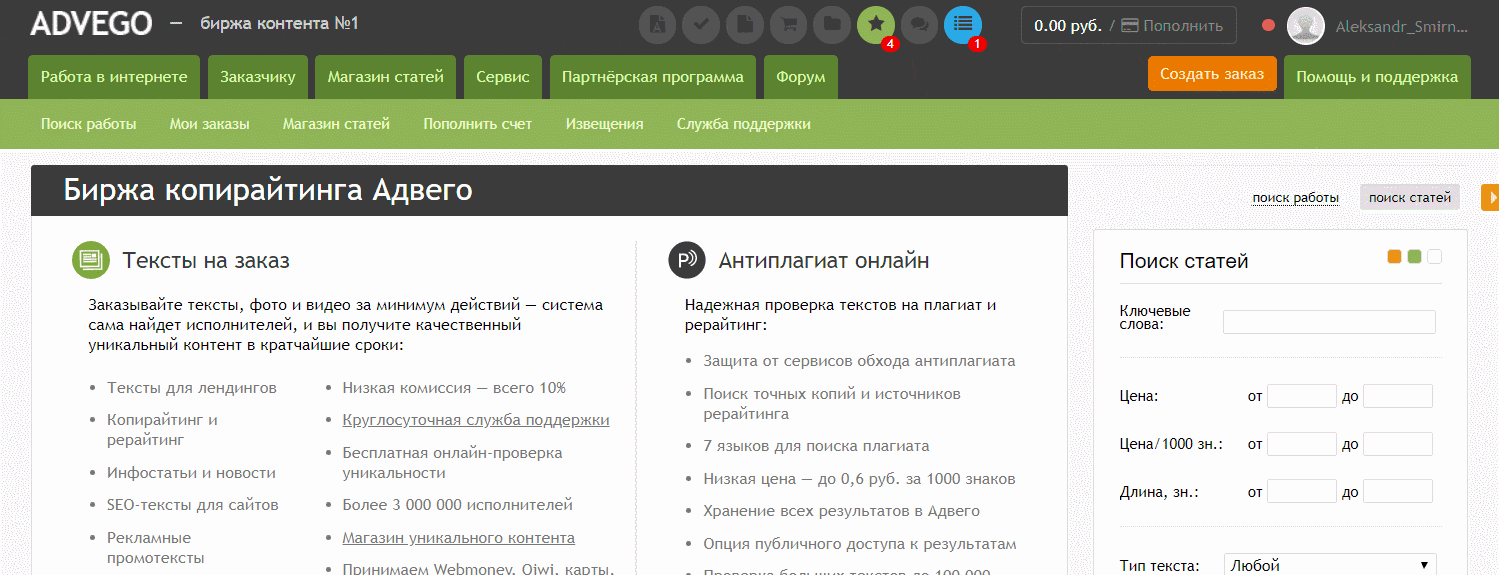Click the Антиплагиат онлайн round P icon
The width and height of the screenshot is (1499, 575).
687,260
